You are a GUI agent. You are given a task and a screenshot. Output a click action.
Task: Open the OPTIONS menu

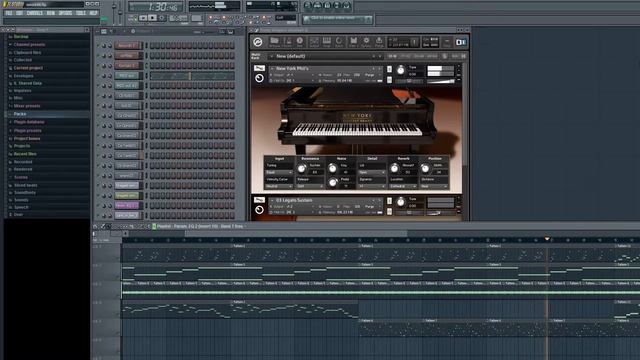pos(65,13)
